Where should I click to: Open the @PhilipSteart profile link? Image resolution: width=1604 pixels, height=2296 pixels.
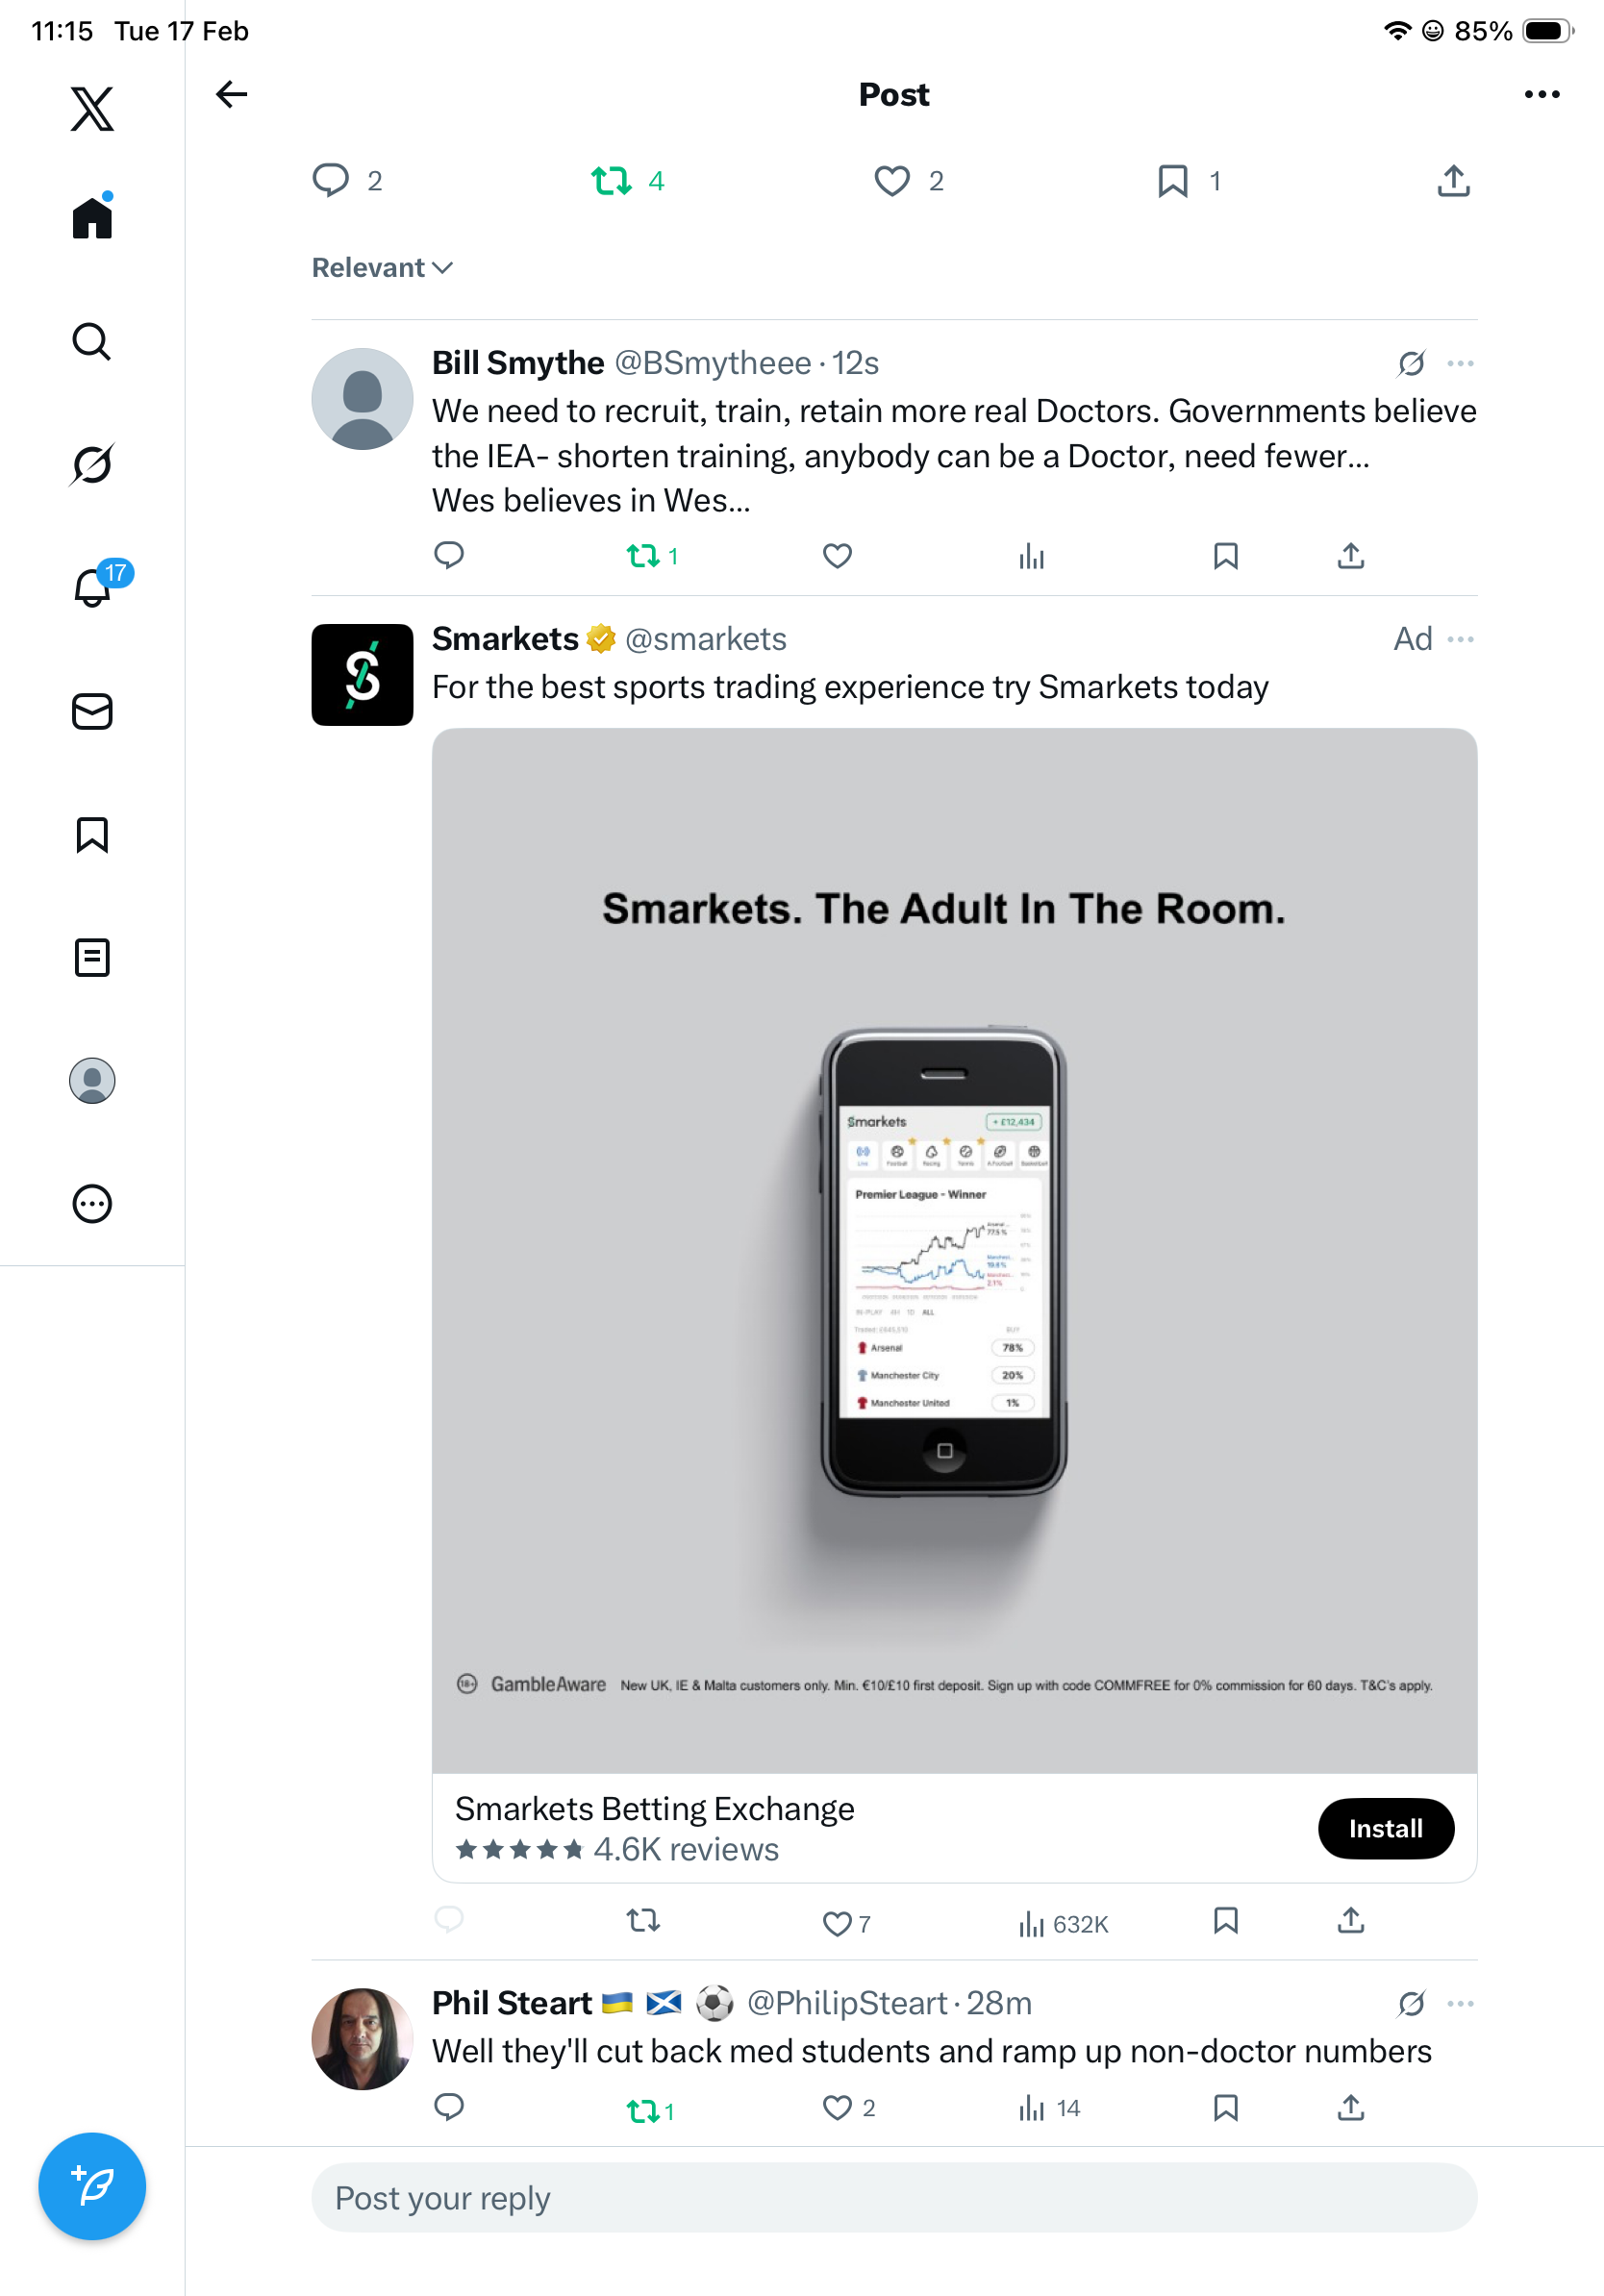pos(846,2003)
